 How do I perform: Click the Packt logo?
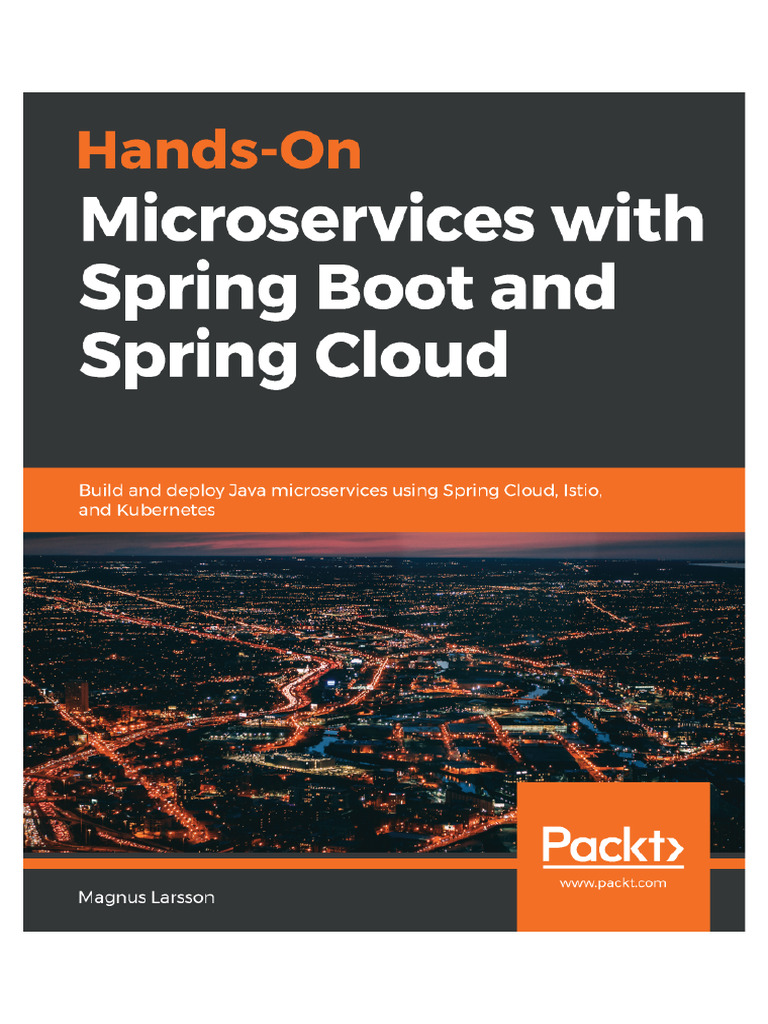click(x=613, y=846)
